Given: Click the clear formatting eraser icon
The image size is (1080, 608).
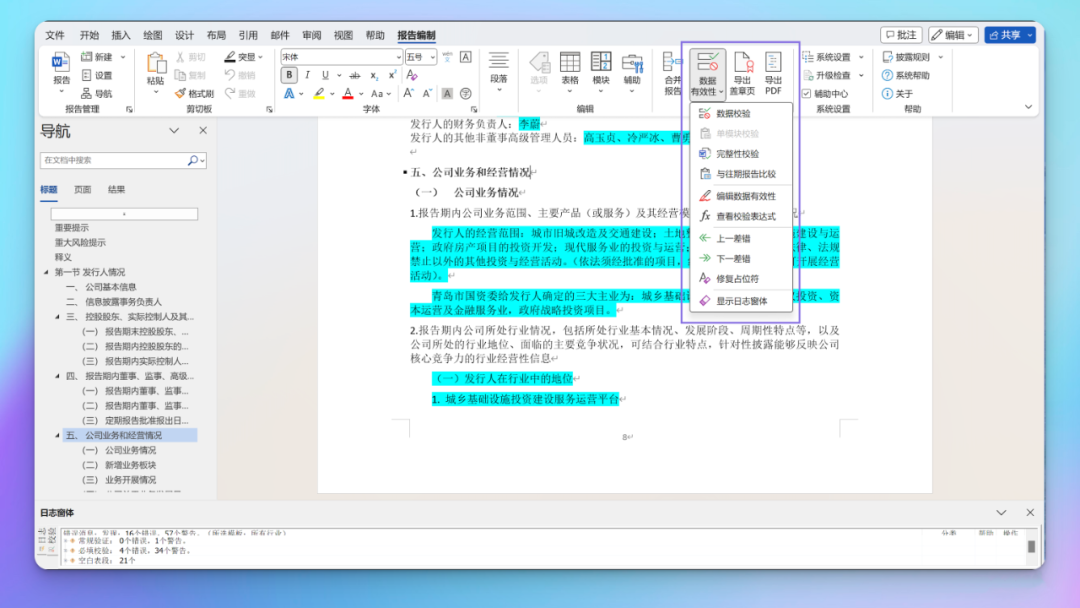Looking at the screenshot, I should pyautogui.click(x=412, y=75).
